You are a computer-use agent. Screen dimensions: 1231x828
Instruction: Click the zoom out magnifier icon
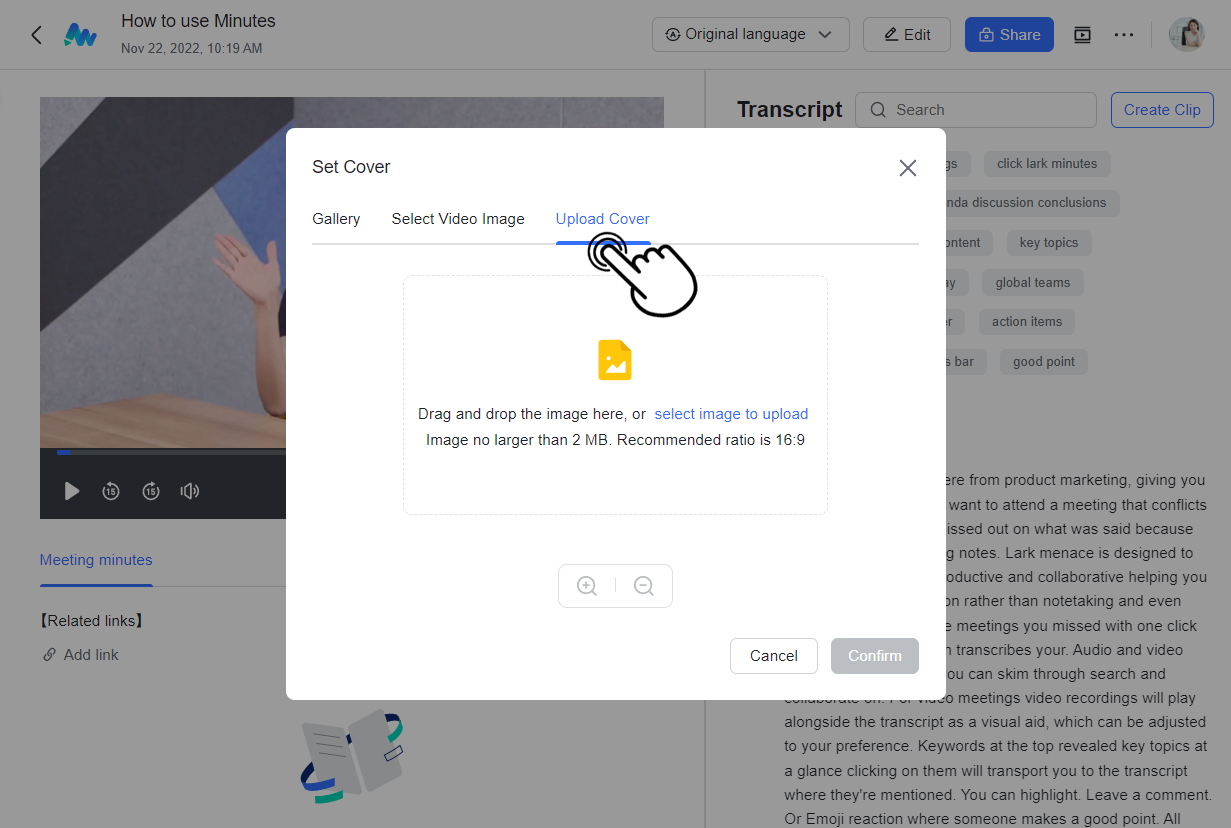coord(644,586)
